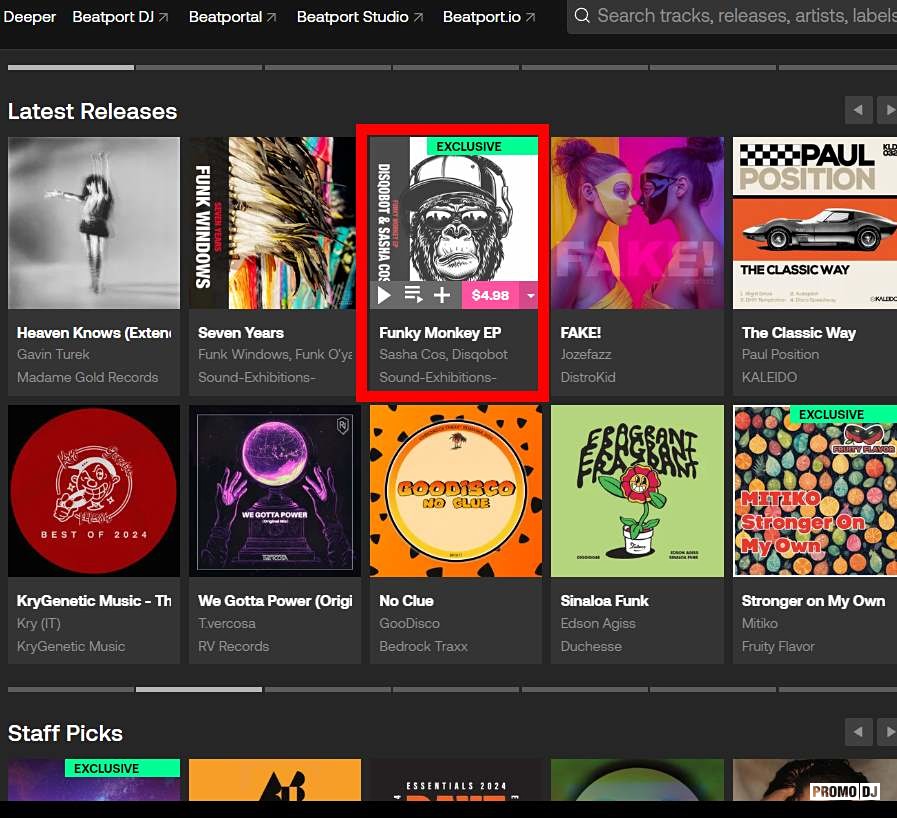Go to Beatportal from top navigation
The image size is (897, 818).
click(x=232, y=17)
